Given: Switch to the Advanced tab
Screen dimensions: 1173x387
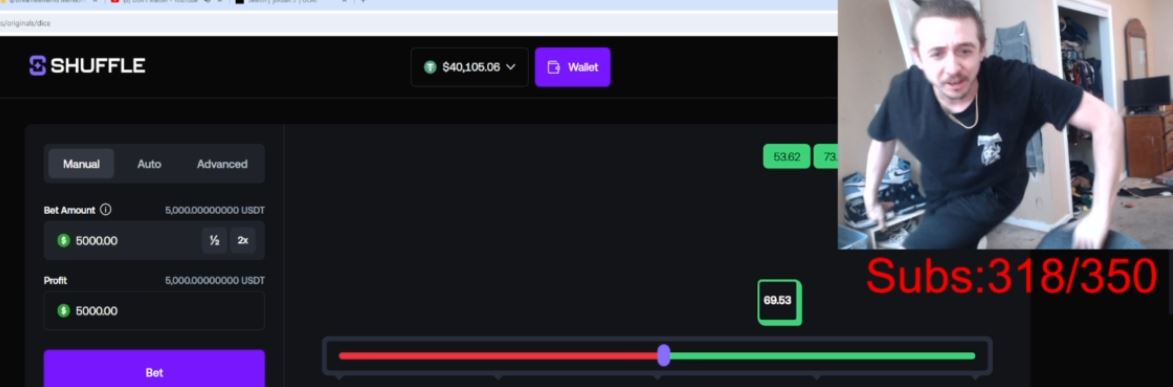Looking at the screenshot, I should 222,164.
